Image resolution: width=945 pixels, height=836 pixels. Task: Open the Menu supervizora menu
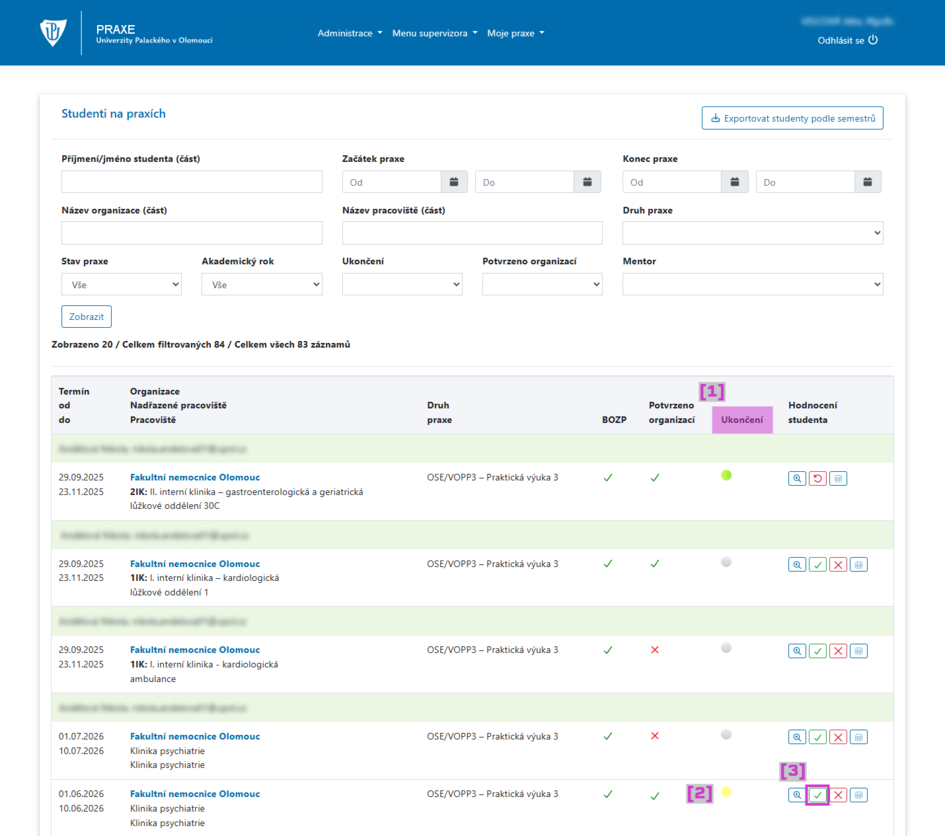click(435, 33)
